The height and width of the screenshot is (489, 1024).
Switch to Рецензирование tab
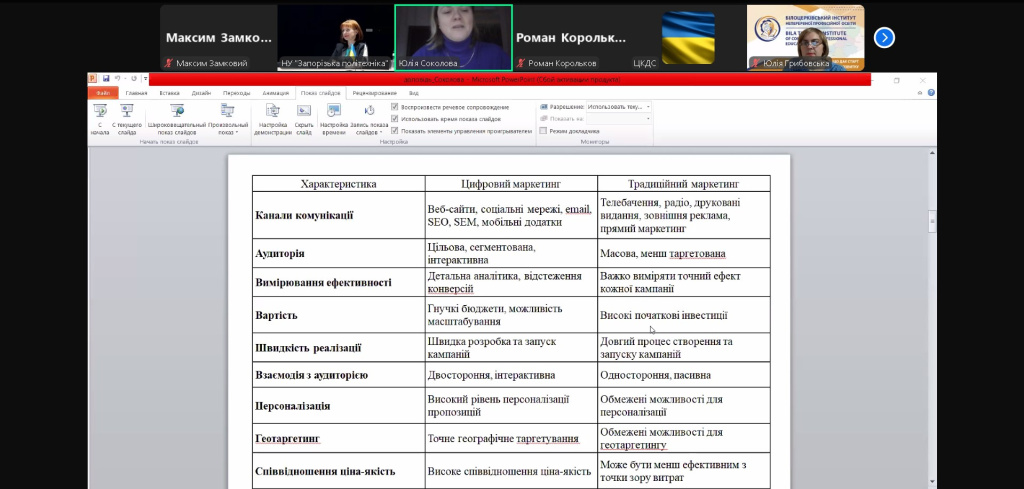[375, 93]
